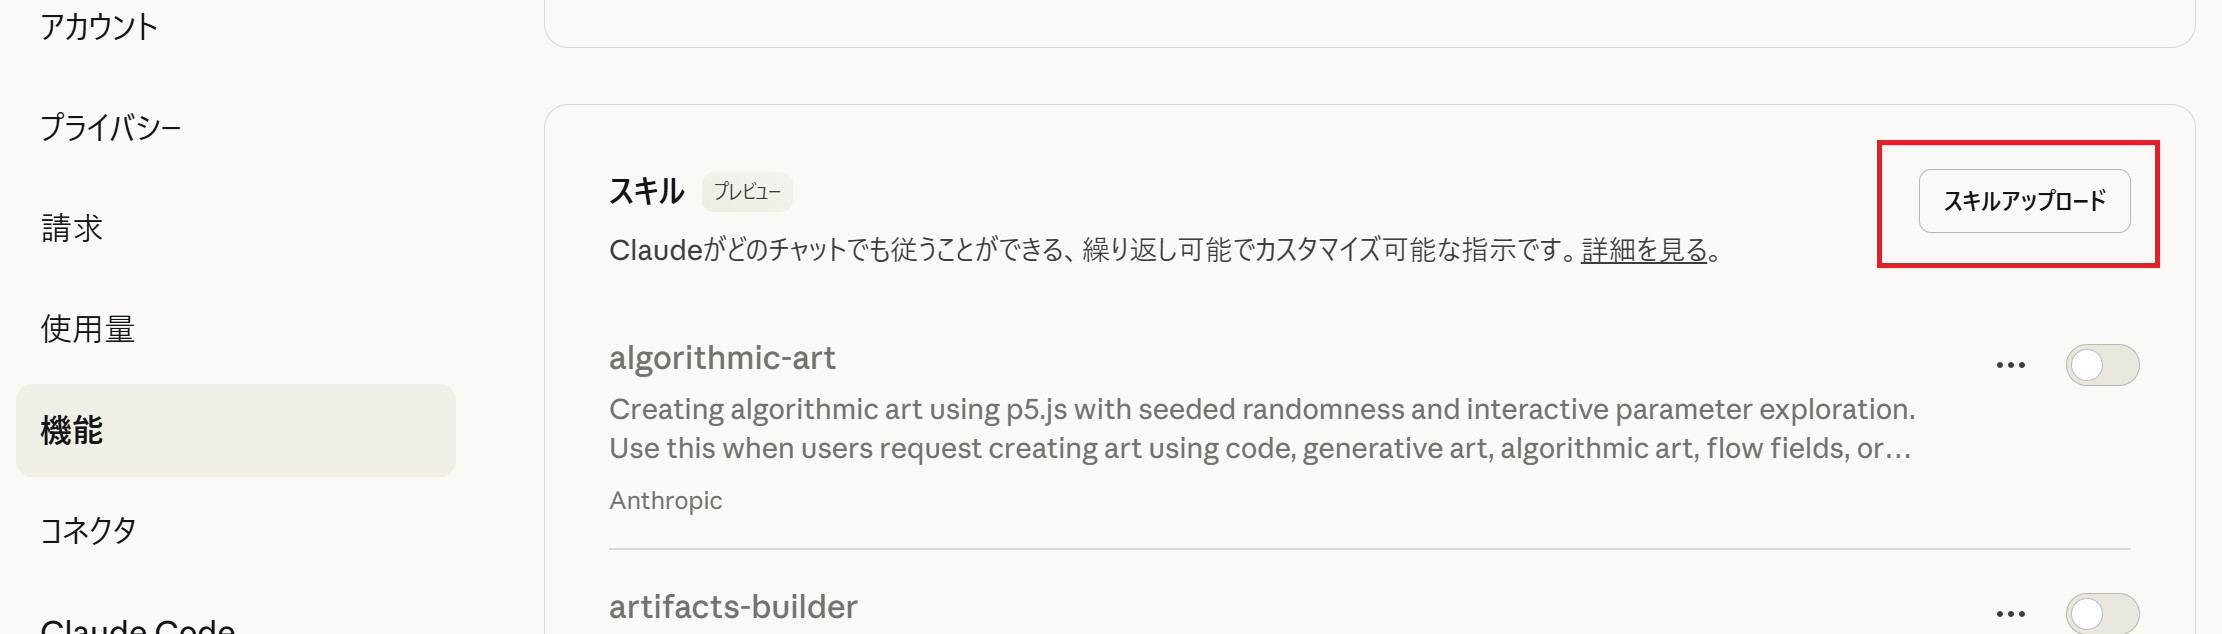Click the プレビュー badge next to スキル
2222x634 pixels.
coord(747,192)
